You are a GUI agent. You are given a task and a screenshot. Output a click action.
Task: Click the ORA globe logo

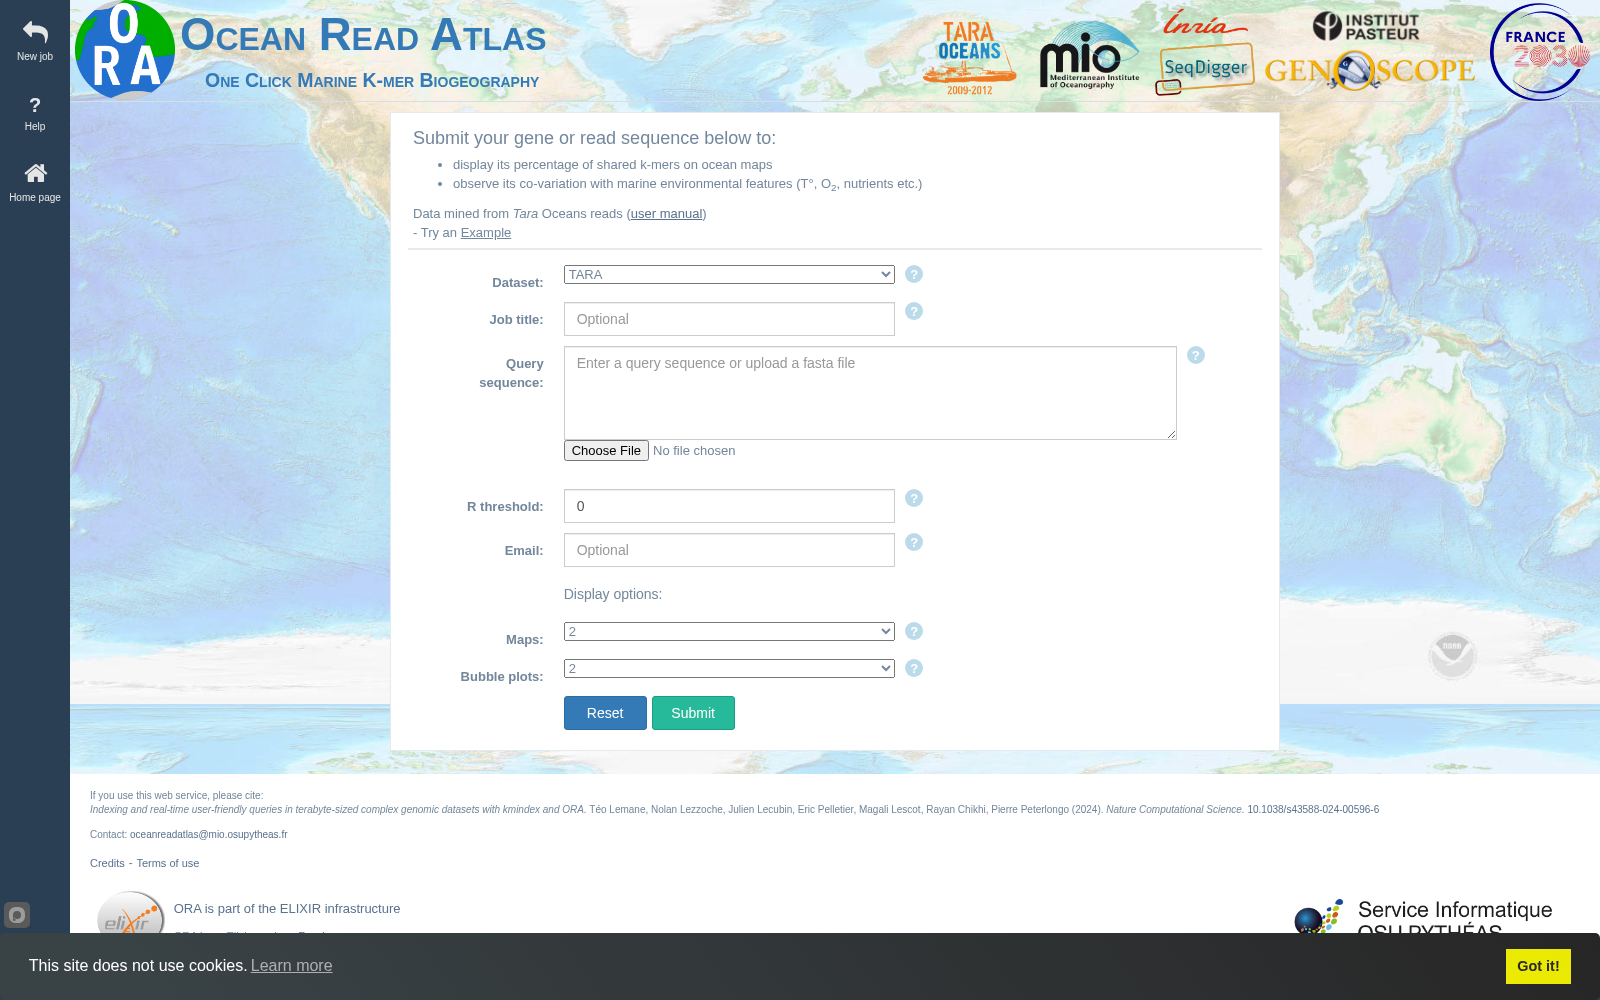click(125, 50)
